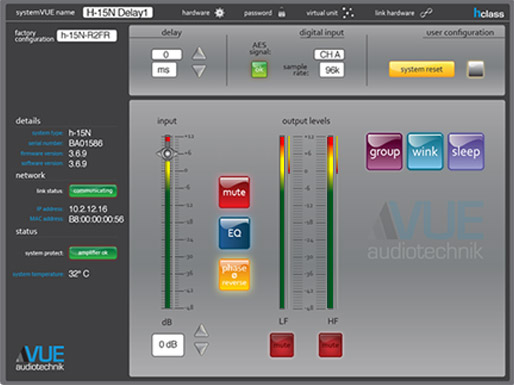Click the firmware version value 3.6.9

point(78,153)
